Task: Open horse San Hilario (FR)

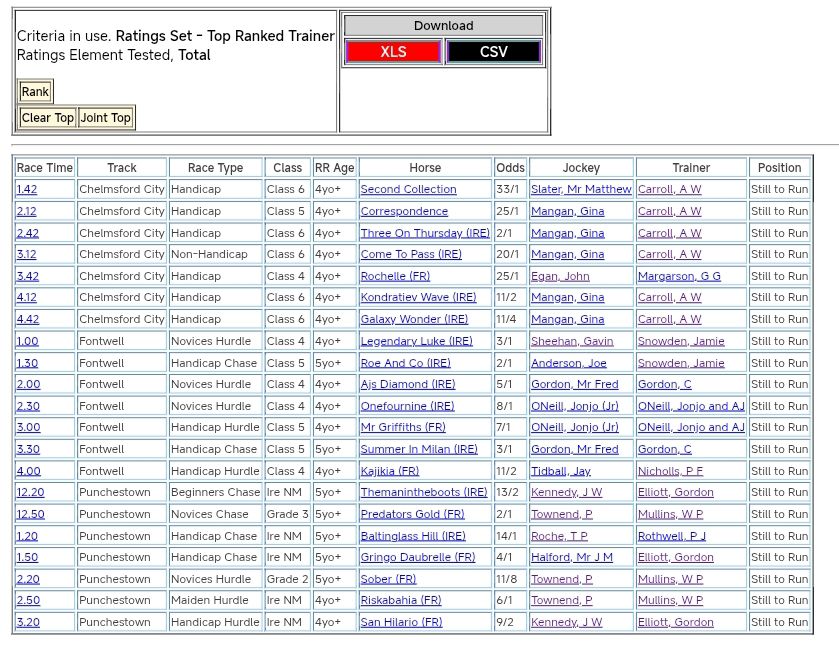Action: pos(401,622)
